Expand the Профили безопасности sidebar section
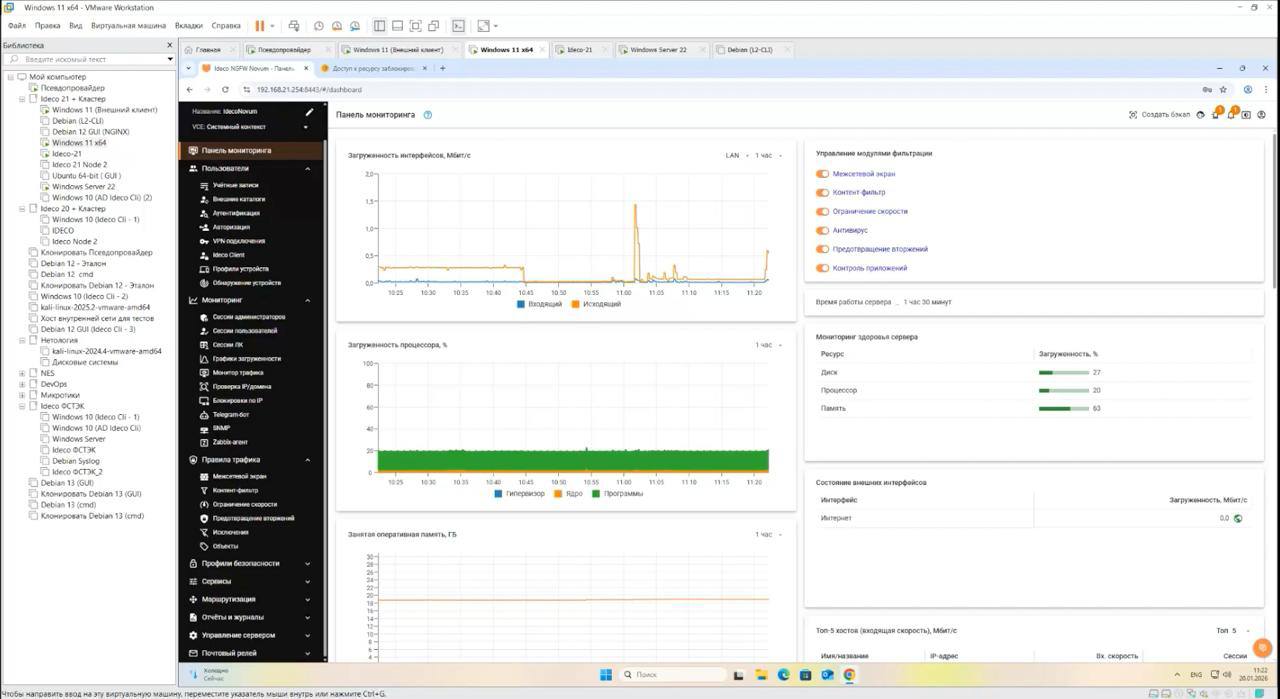The height and width of the screenshot is (699, 1280). [x=251, y=564]
